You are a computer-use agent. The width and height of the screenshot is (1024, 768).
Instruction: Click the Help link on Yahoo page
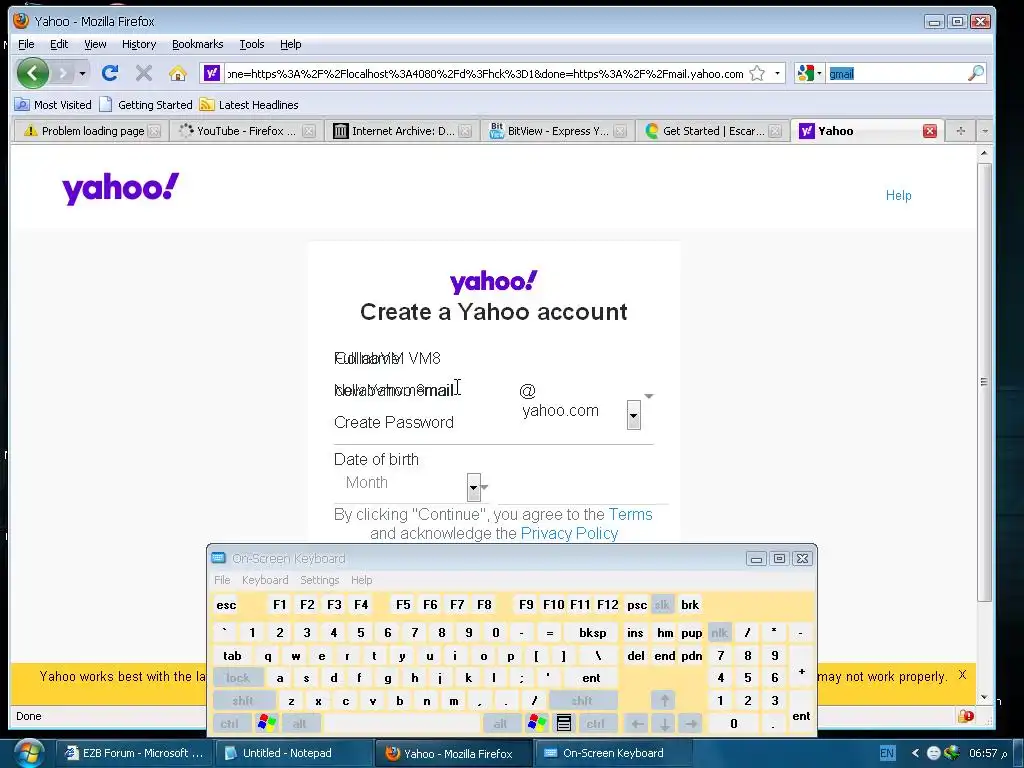point(898,195)
